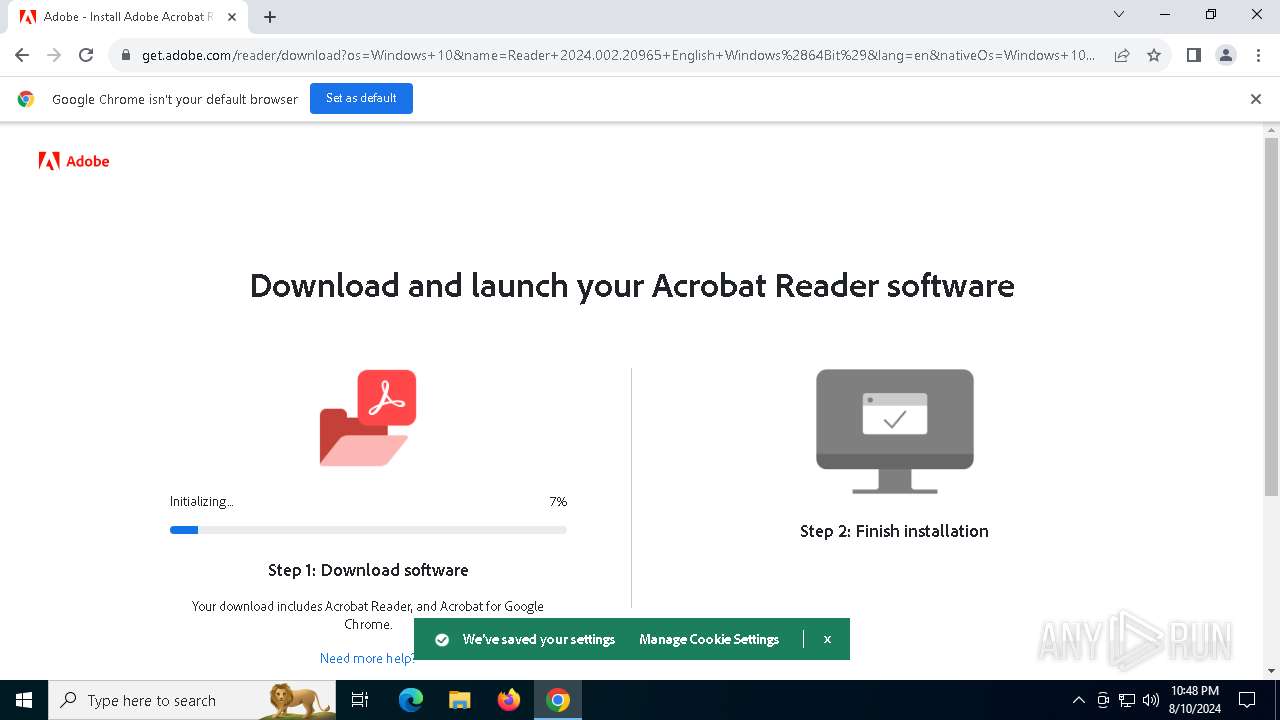Reload the page with refresh icon

(86, 55)
